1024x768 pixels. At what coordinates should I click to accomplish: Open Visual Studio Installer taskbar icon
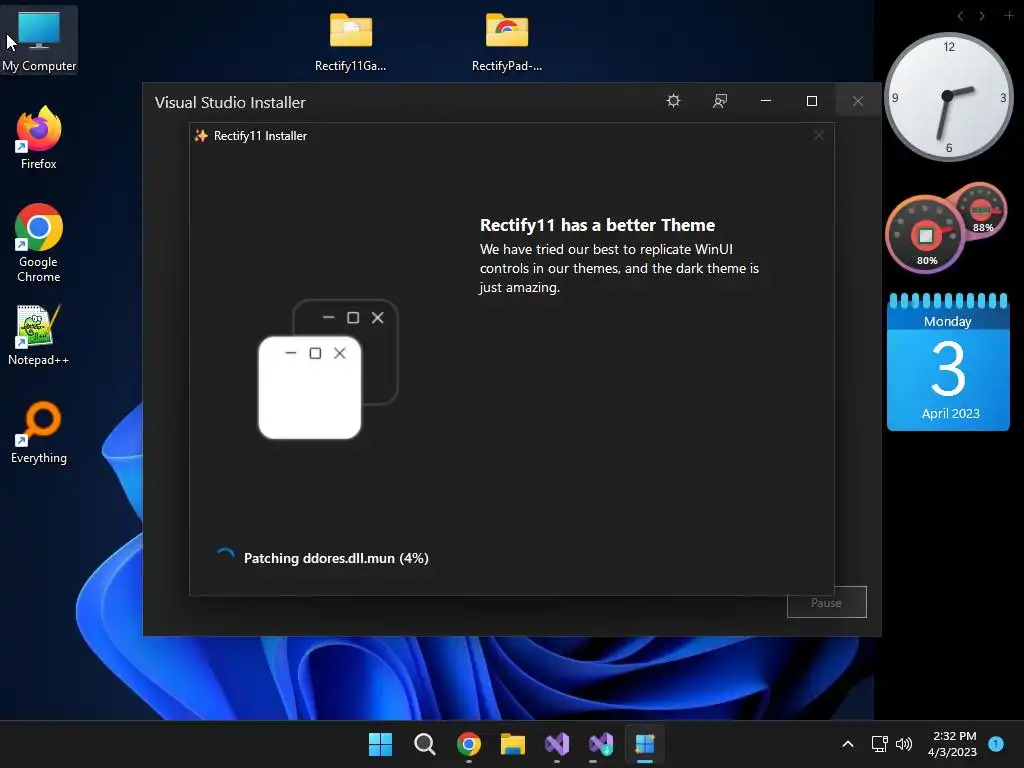(x=601, y=744)
